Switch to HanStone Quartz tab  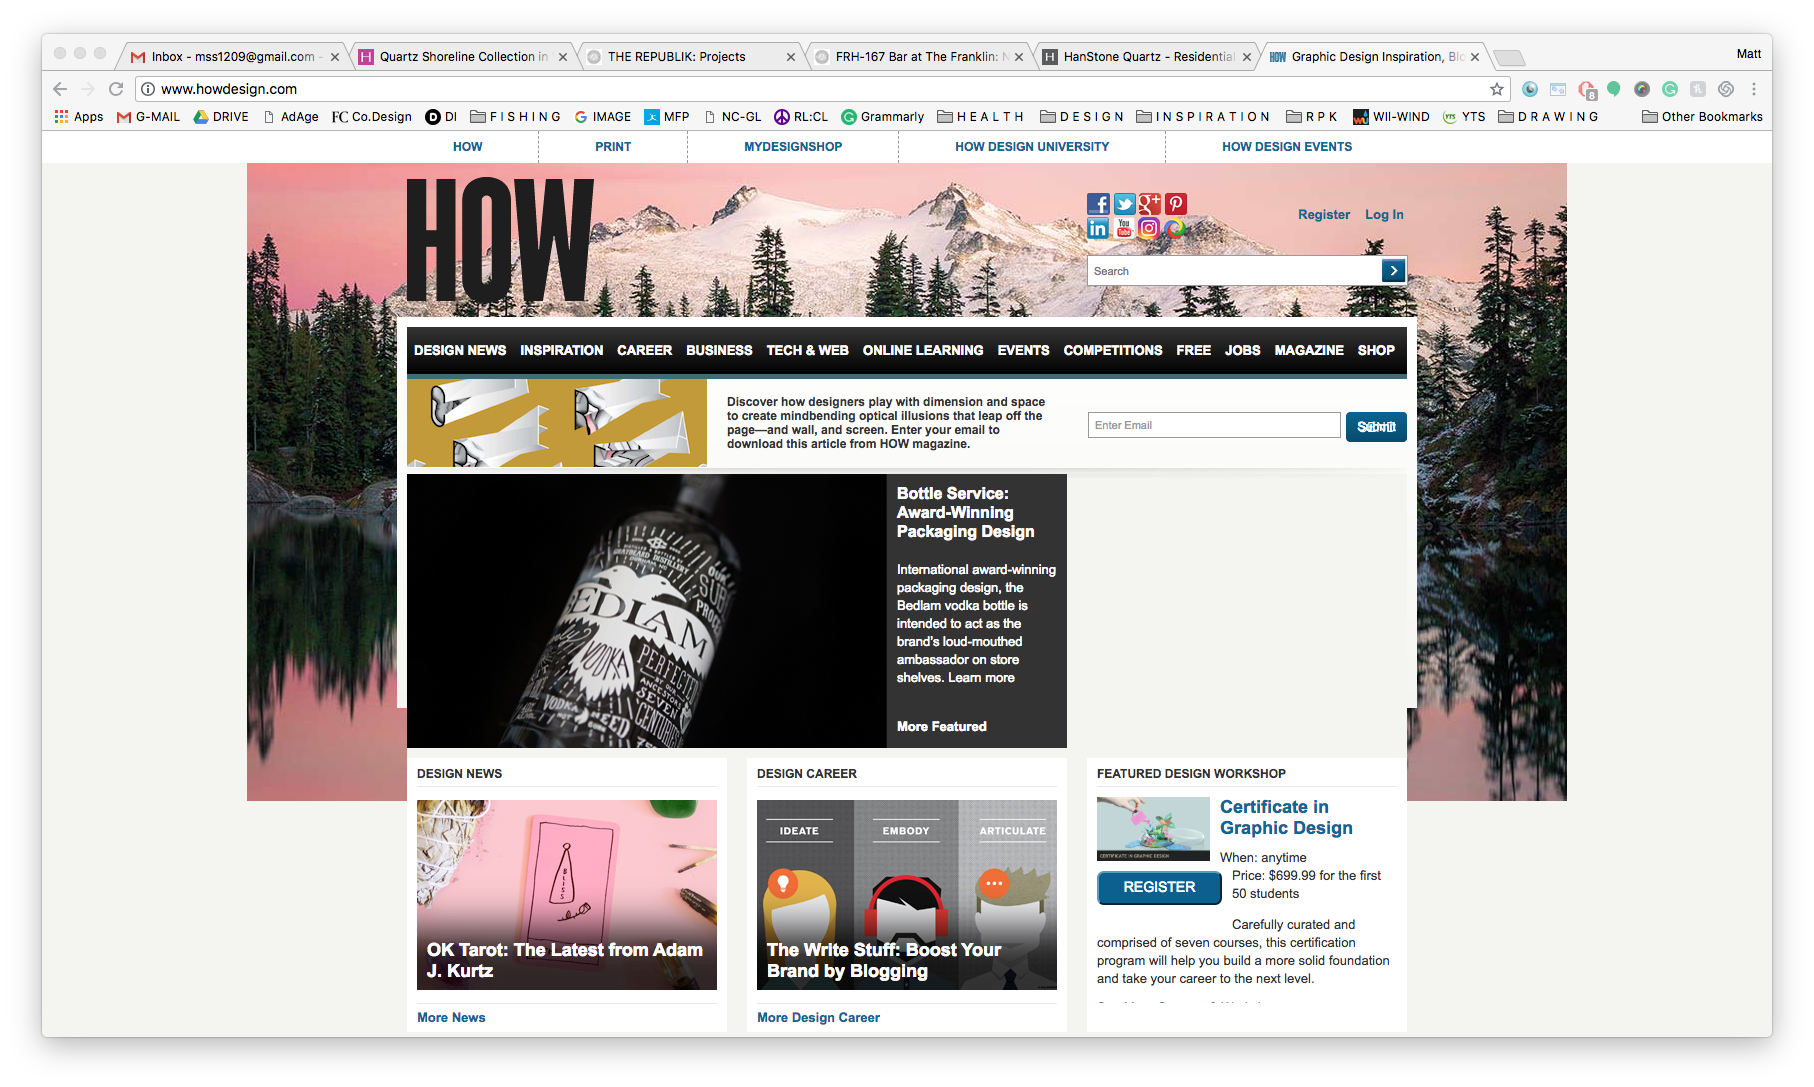click(x=1147, y=57)
